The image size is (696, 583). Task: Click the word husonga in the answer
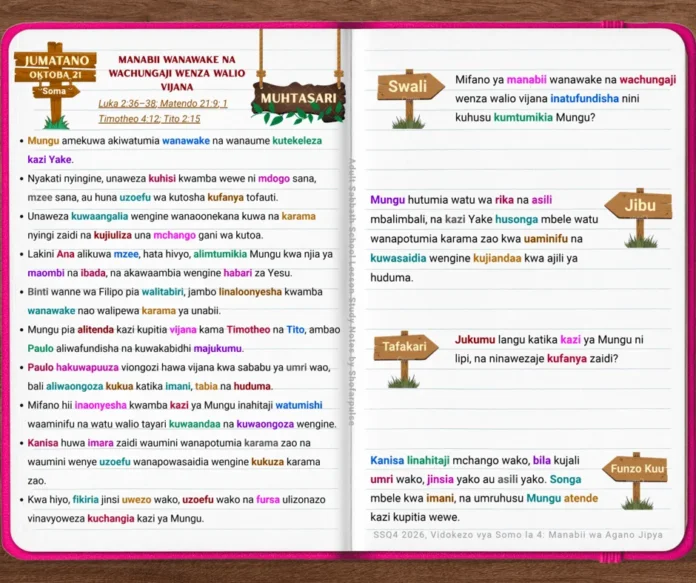[516, 219]
